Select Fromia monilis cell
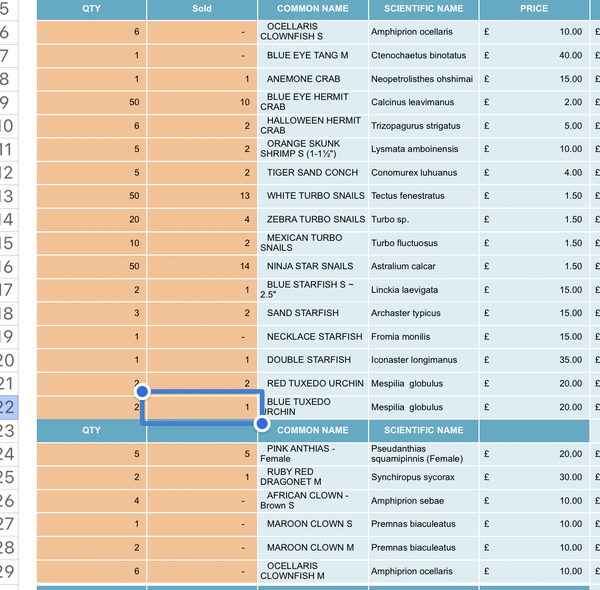Image resolution: width=600 pixels, height=590 pixels. [x=424, y=337]
